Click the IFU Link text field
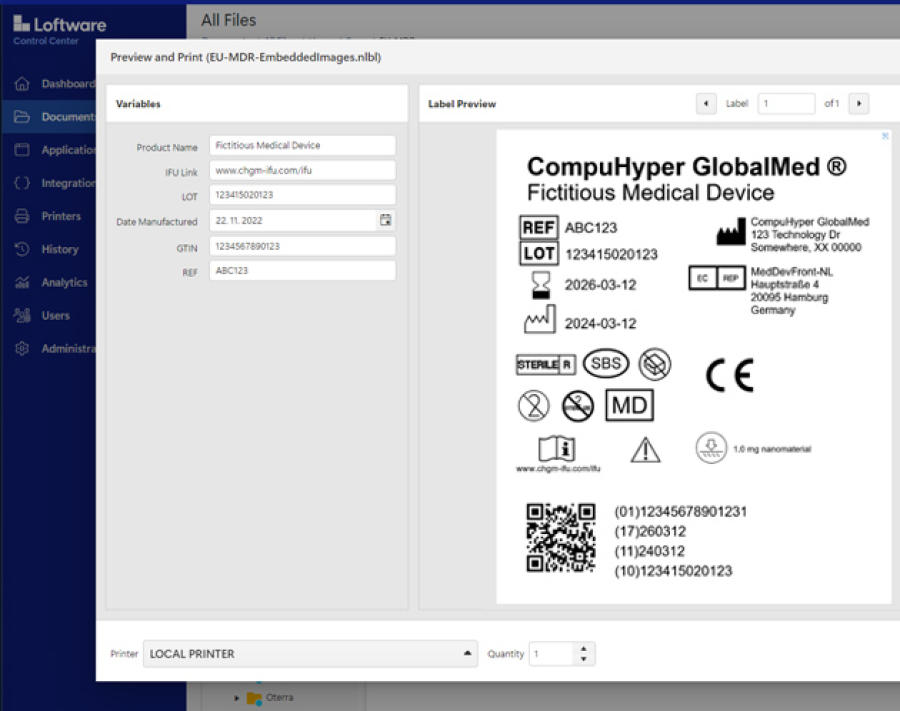This screenshot has width=900, height=711. [302, 171]
